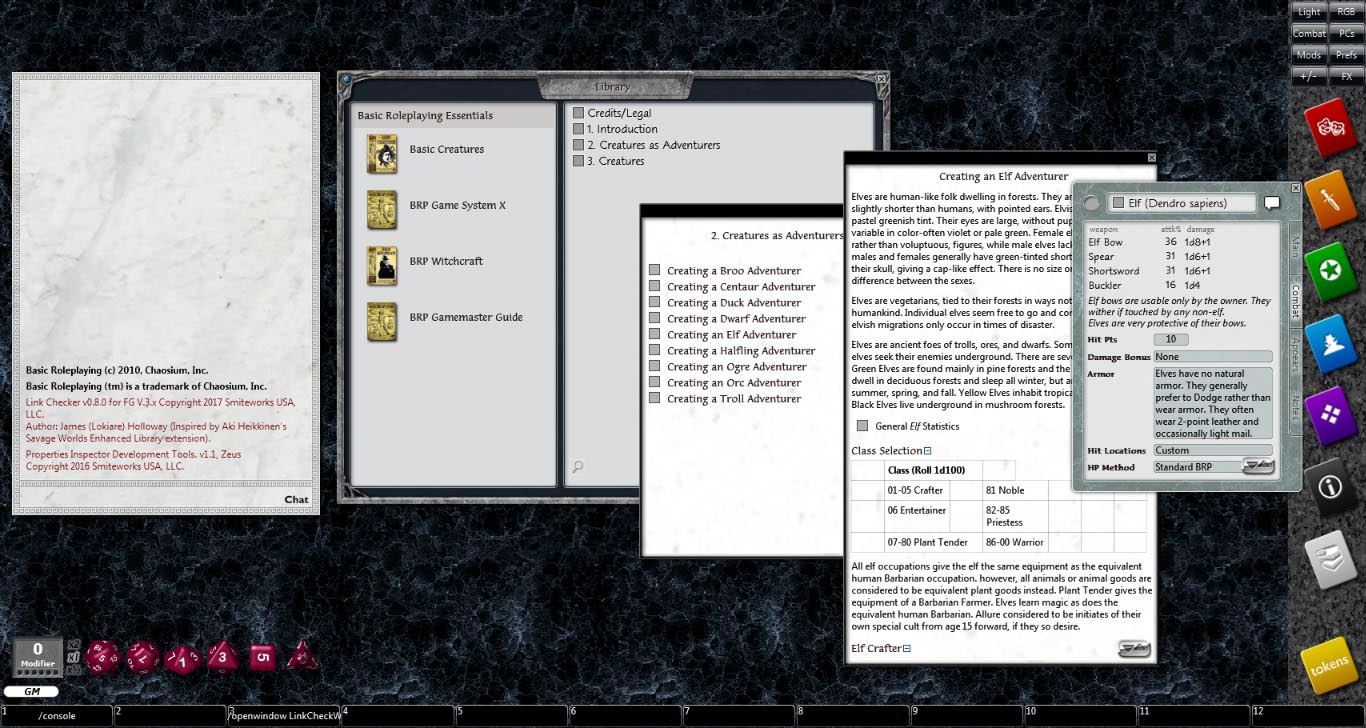The width and height of the screenshot is (1366, 728).
Task: Open the chat bubble on the Elf window
Action: click(x=1272, y=202)
